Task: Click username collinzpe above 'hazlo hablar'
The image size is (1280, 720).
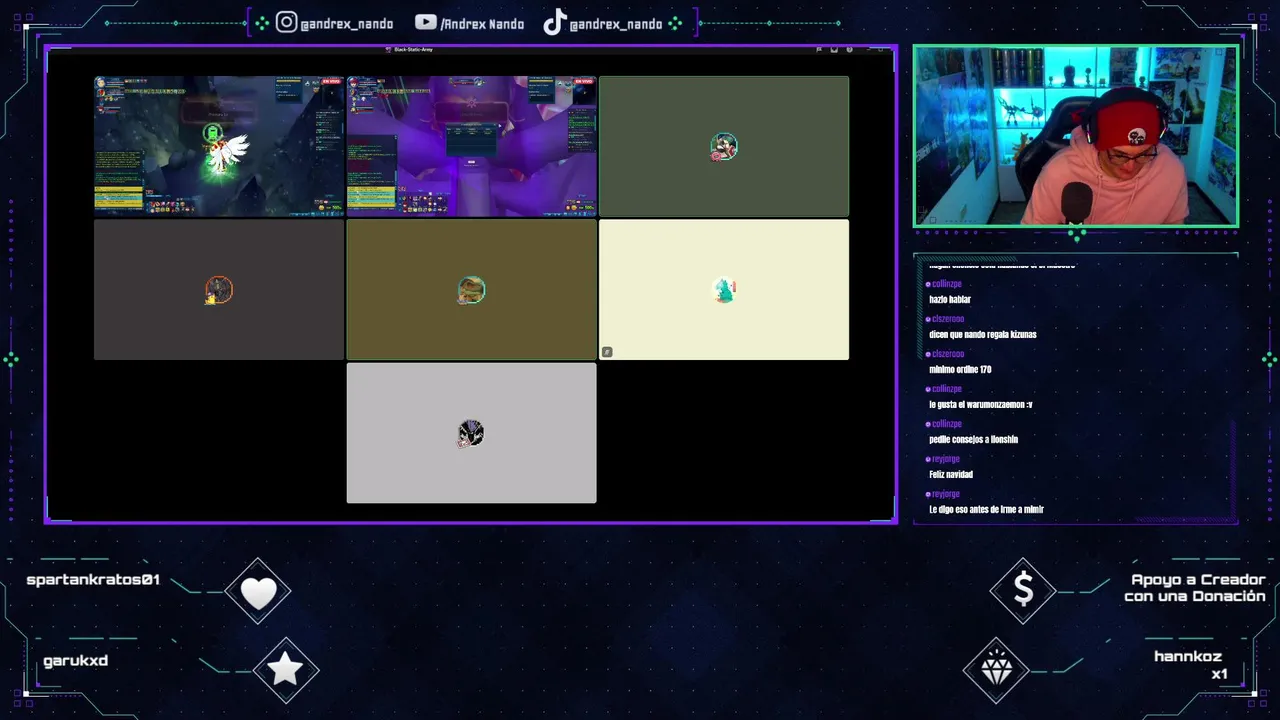Action: (x=946, y=284)
